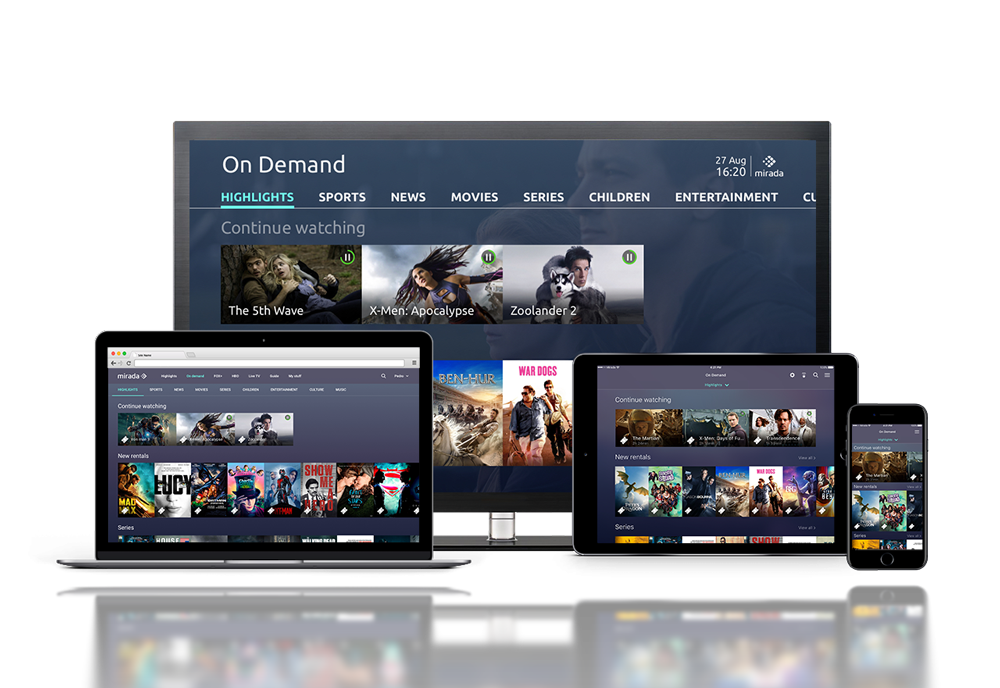
Task: Open the War Dogs poster on the TV
Action: [537, 413]
